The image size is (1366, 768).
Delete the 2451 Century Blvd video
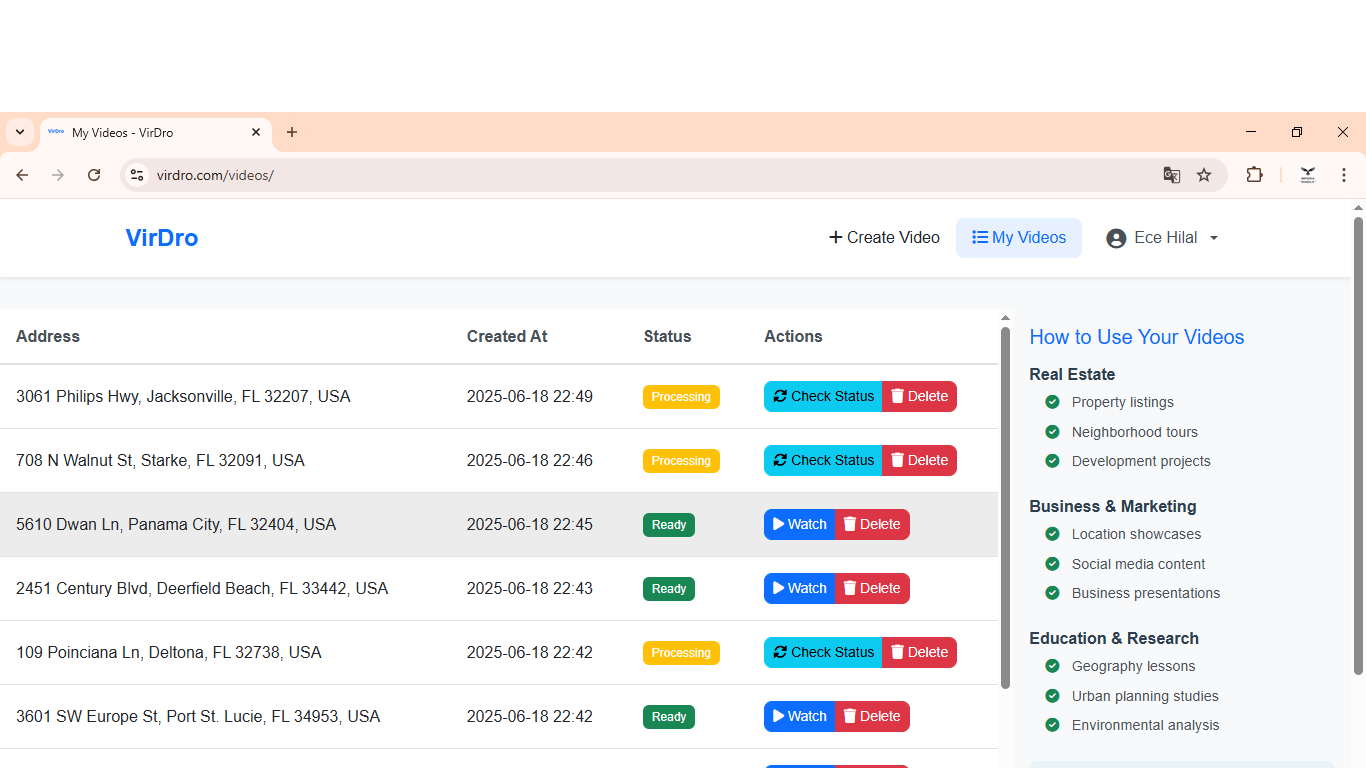(872, 589)
